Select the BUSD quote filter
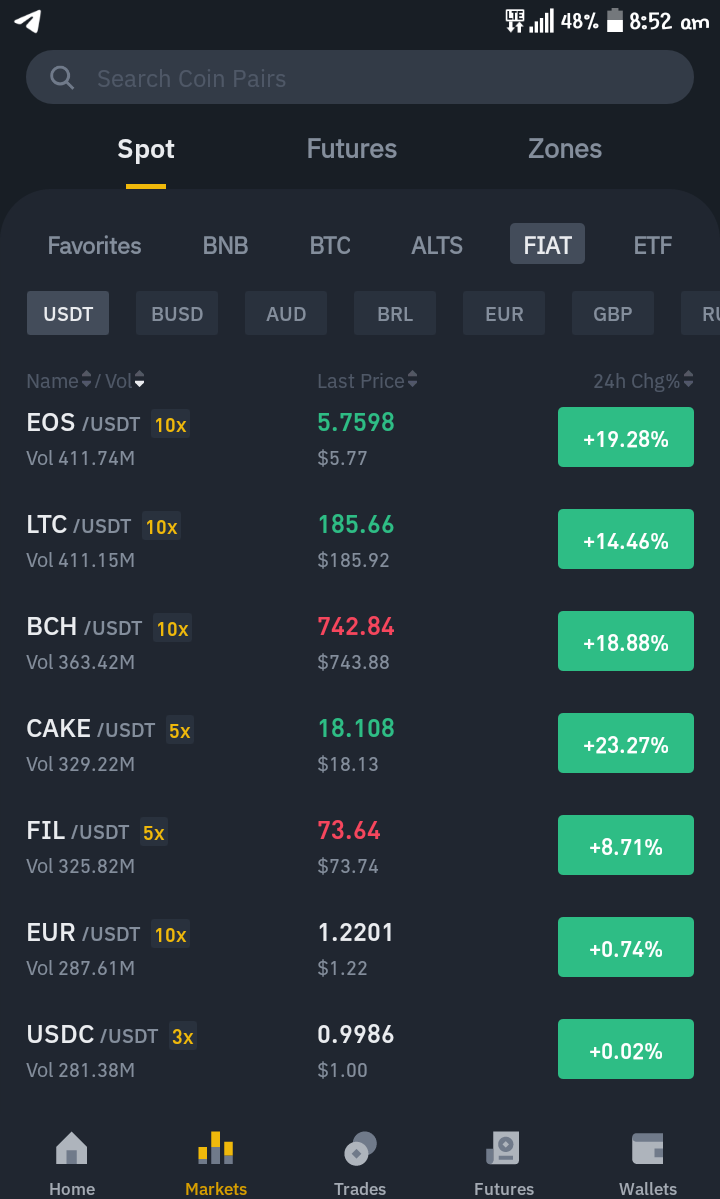Image resolution: width=720 pixels, height=1199 pixels. [x=177, y=314]
